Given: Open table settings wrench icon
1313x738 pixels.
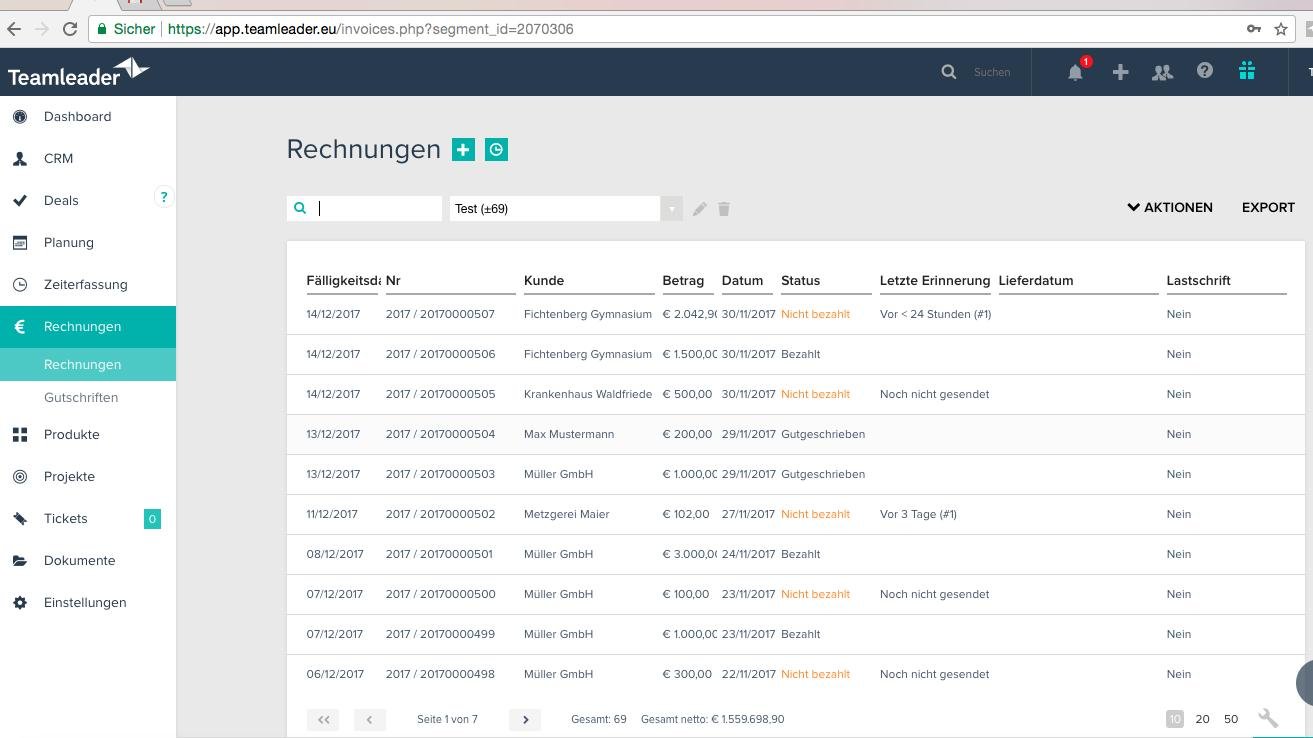Looking at the screenshot, I should [1268, 718].
